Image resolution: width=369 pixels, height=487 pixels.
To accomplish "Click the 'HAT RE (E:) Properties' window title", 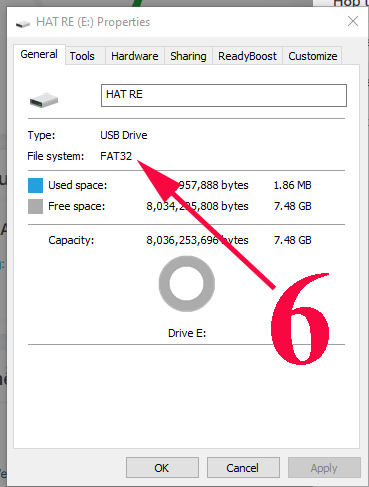I will click(x=93, y=22).
